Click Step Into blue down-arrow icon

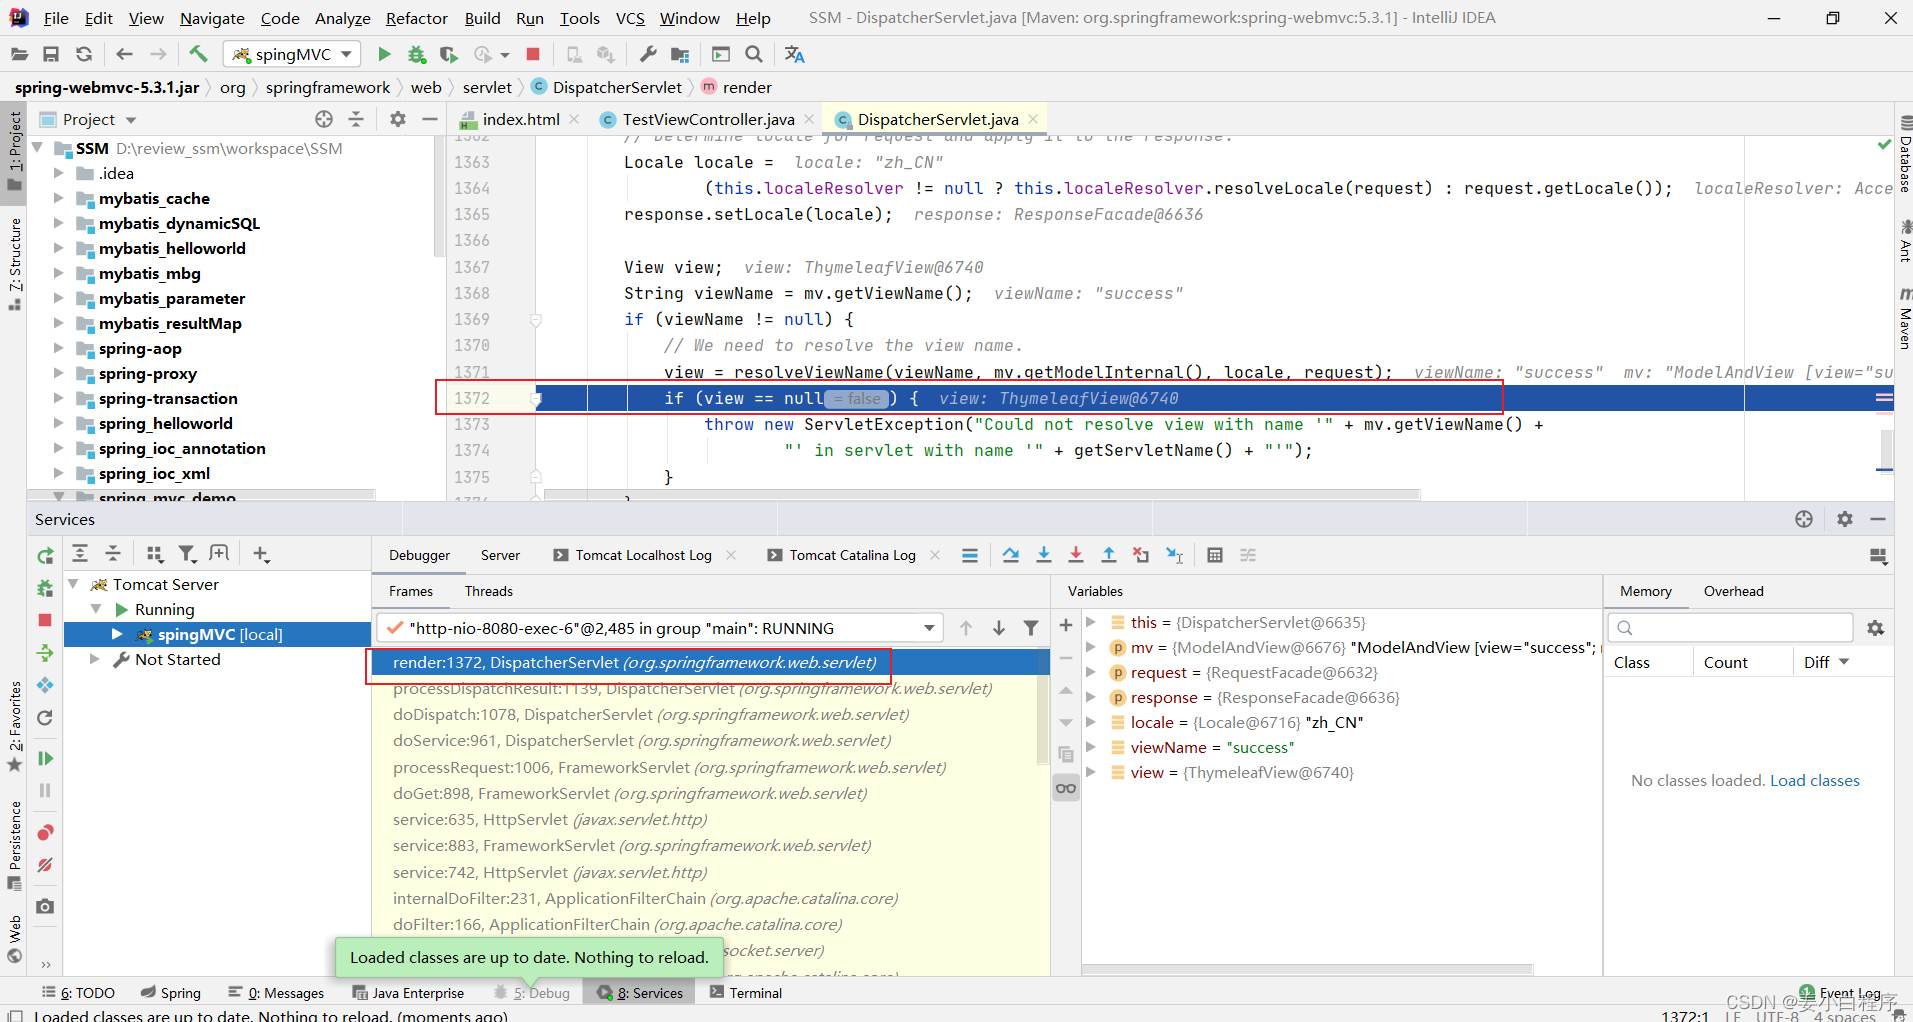[x=1044, y=555]
